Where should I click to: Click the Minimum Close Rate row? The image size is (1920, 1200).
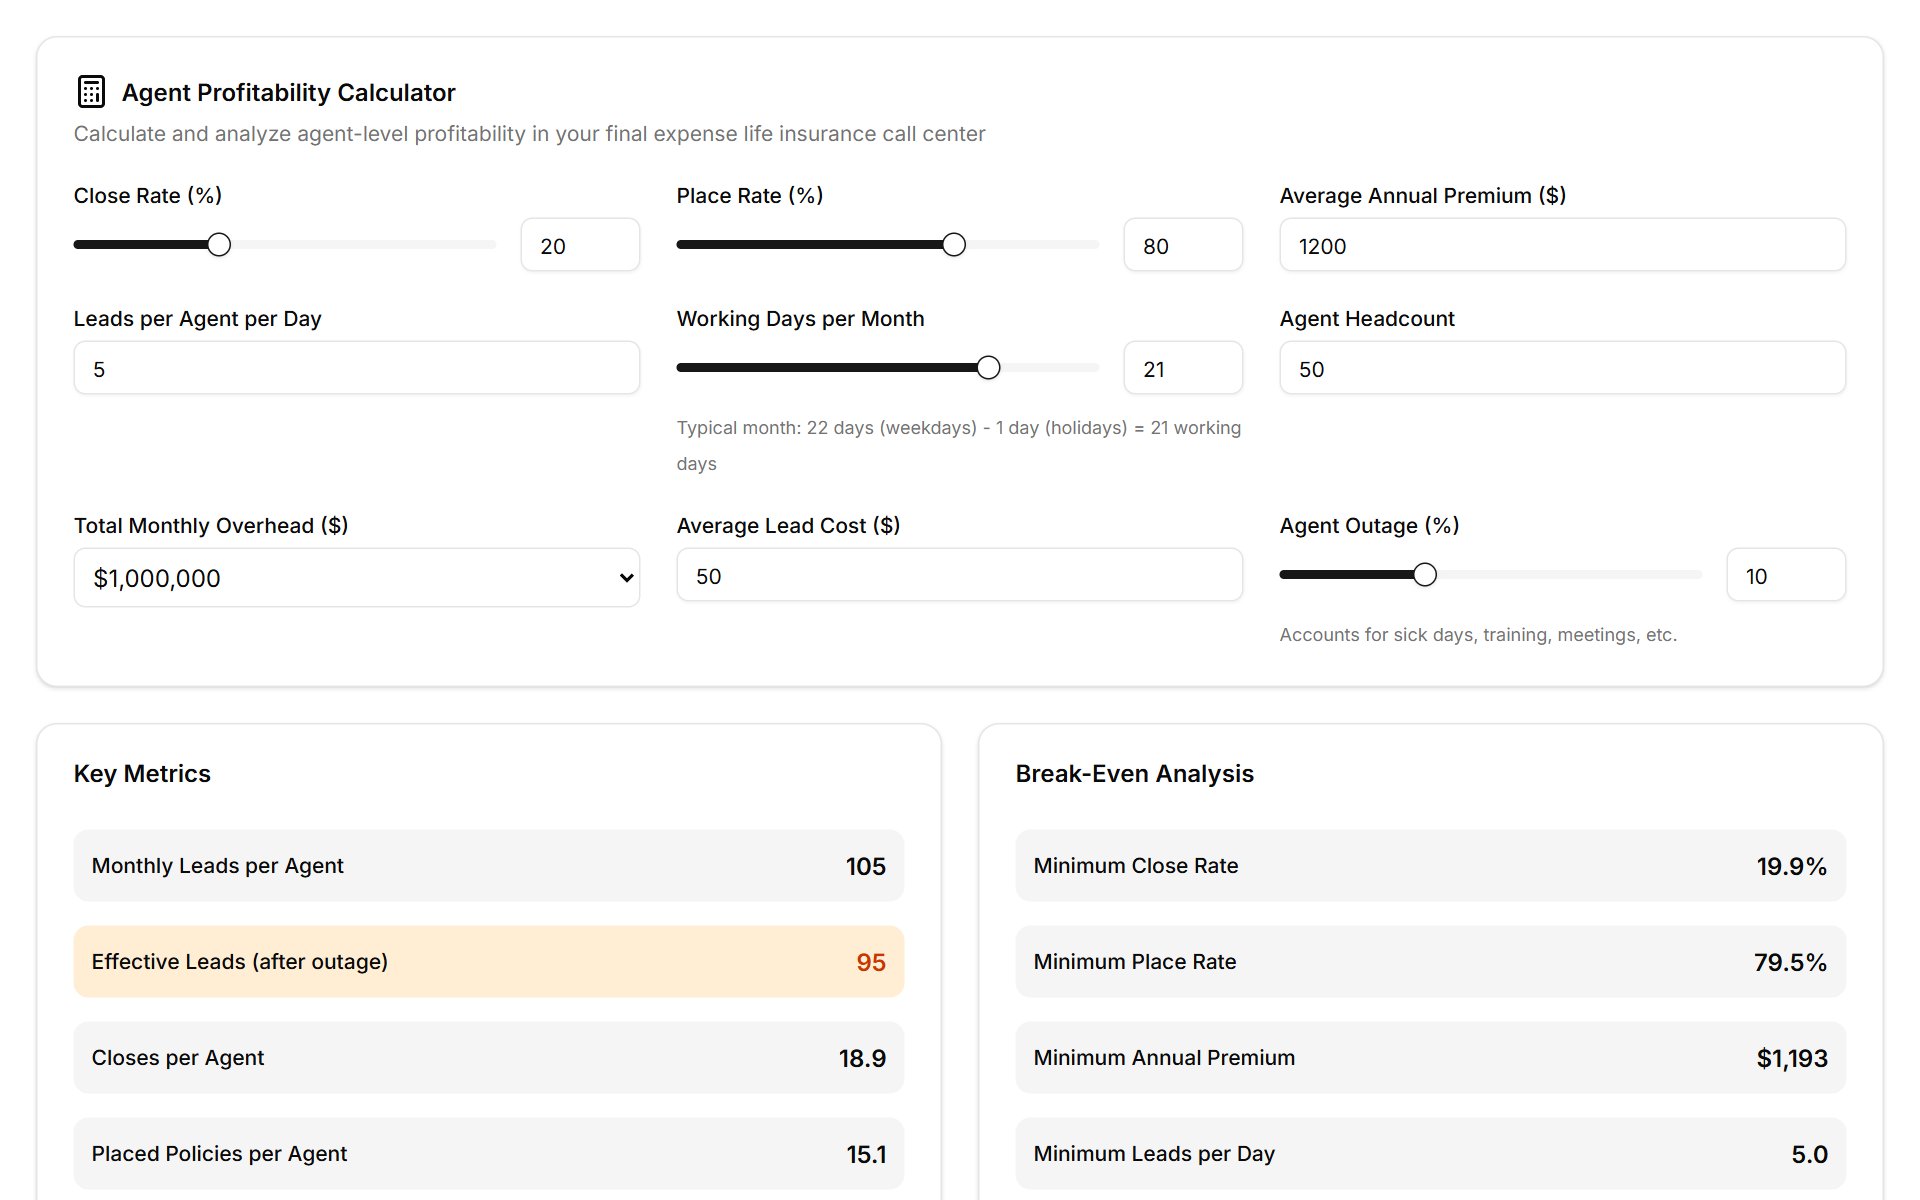1430,866
